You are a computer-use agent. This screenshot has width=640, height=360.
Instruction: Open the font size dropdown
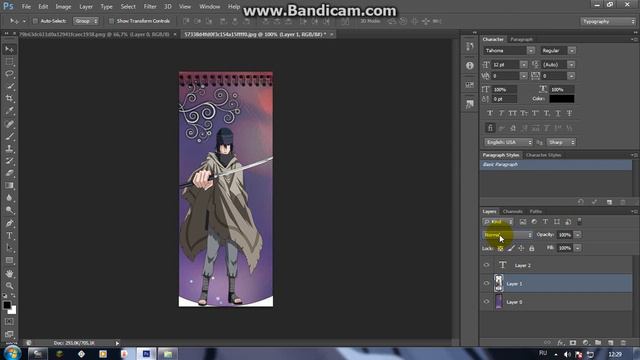click(524, 64)
